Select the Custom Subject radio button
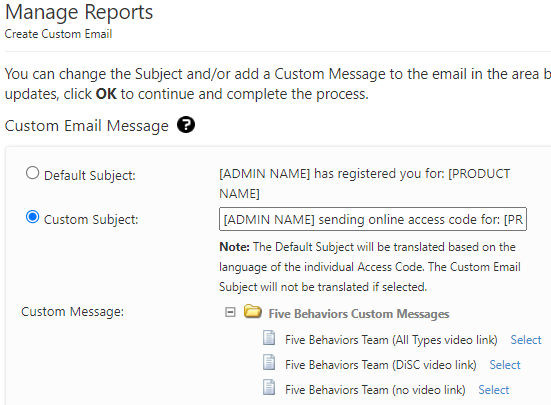 click(x=32, y=217)
